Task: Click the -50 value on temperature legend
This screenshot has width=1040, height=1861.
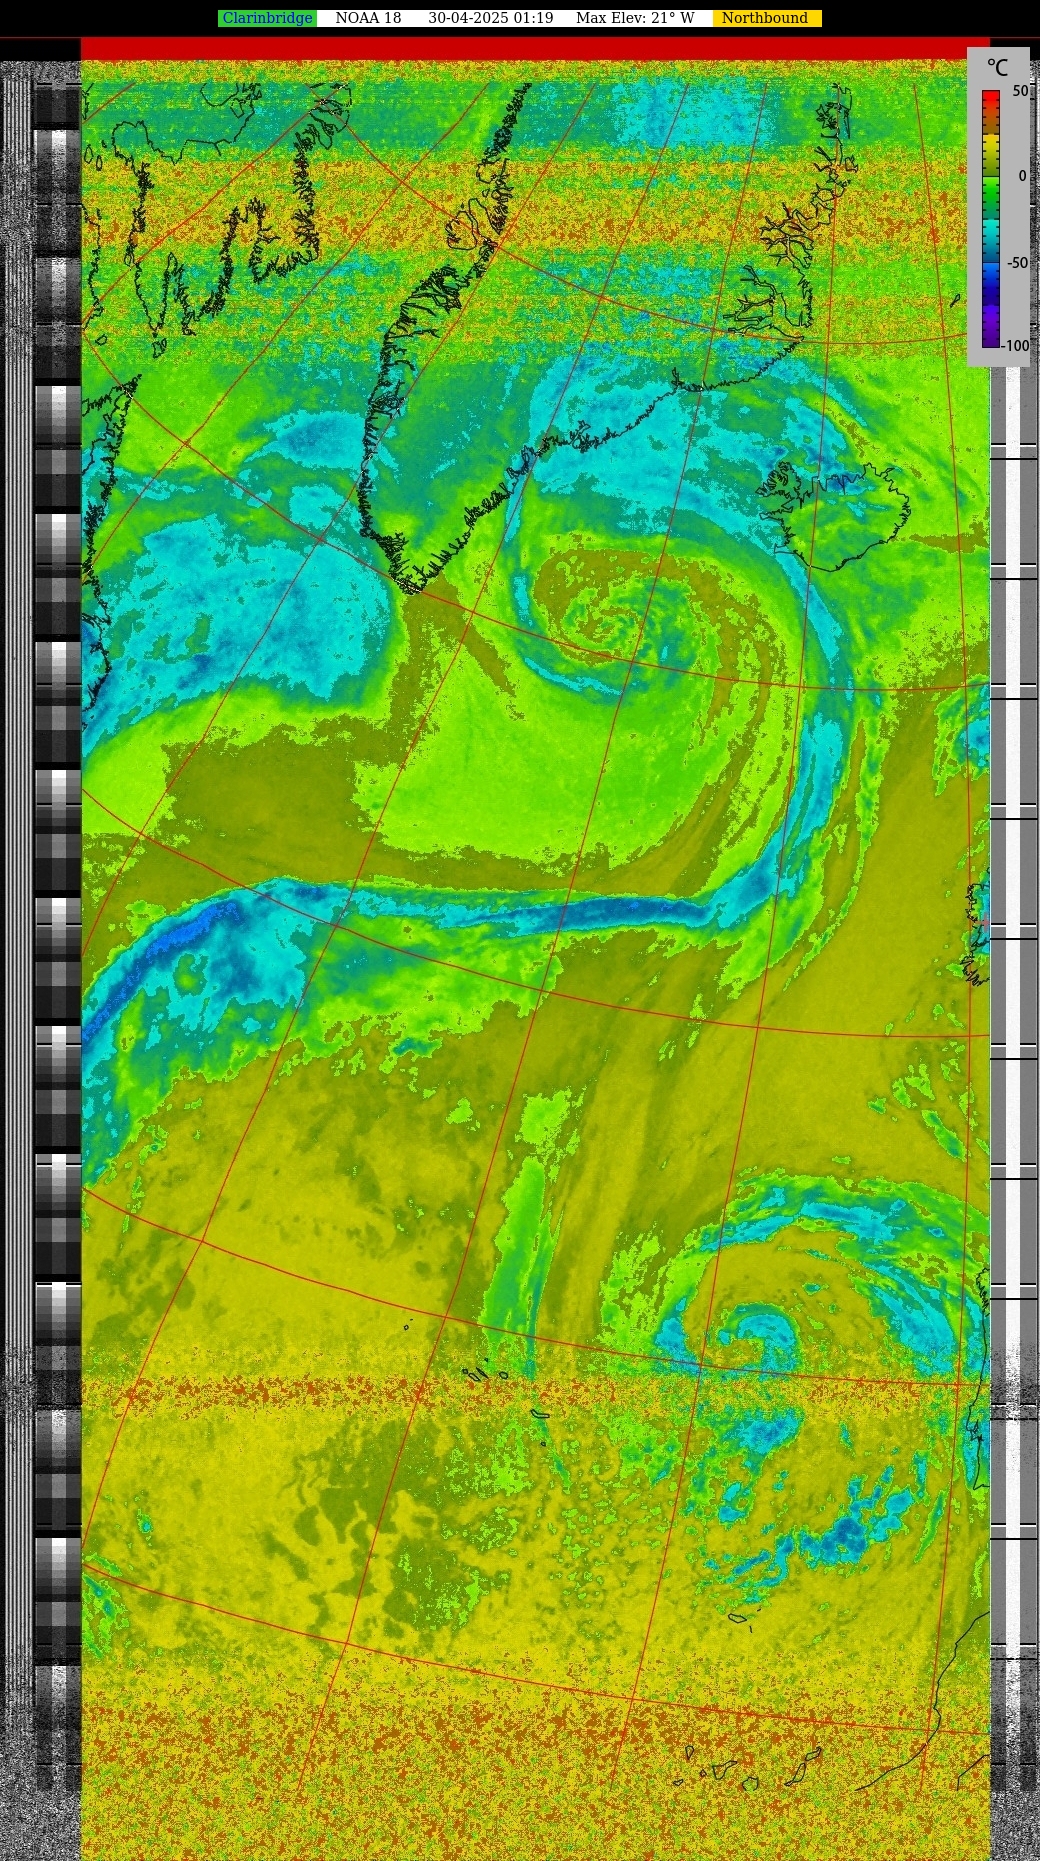Action: tap(1017, 263)
